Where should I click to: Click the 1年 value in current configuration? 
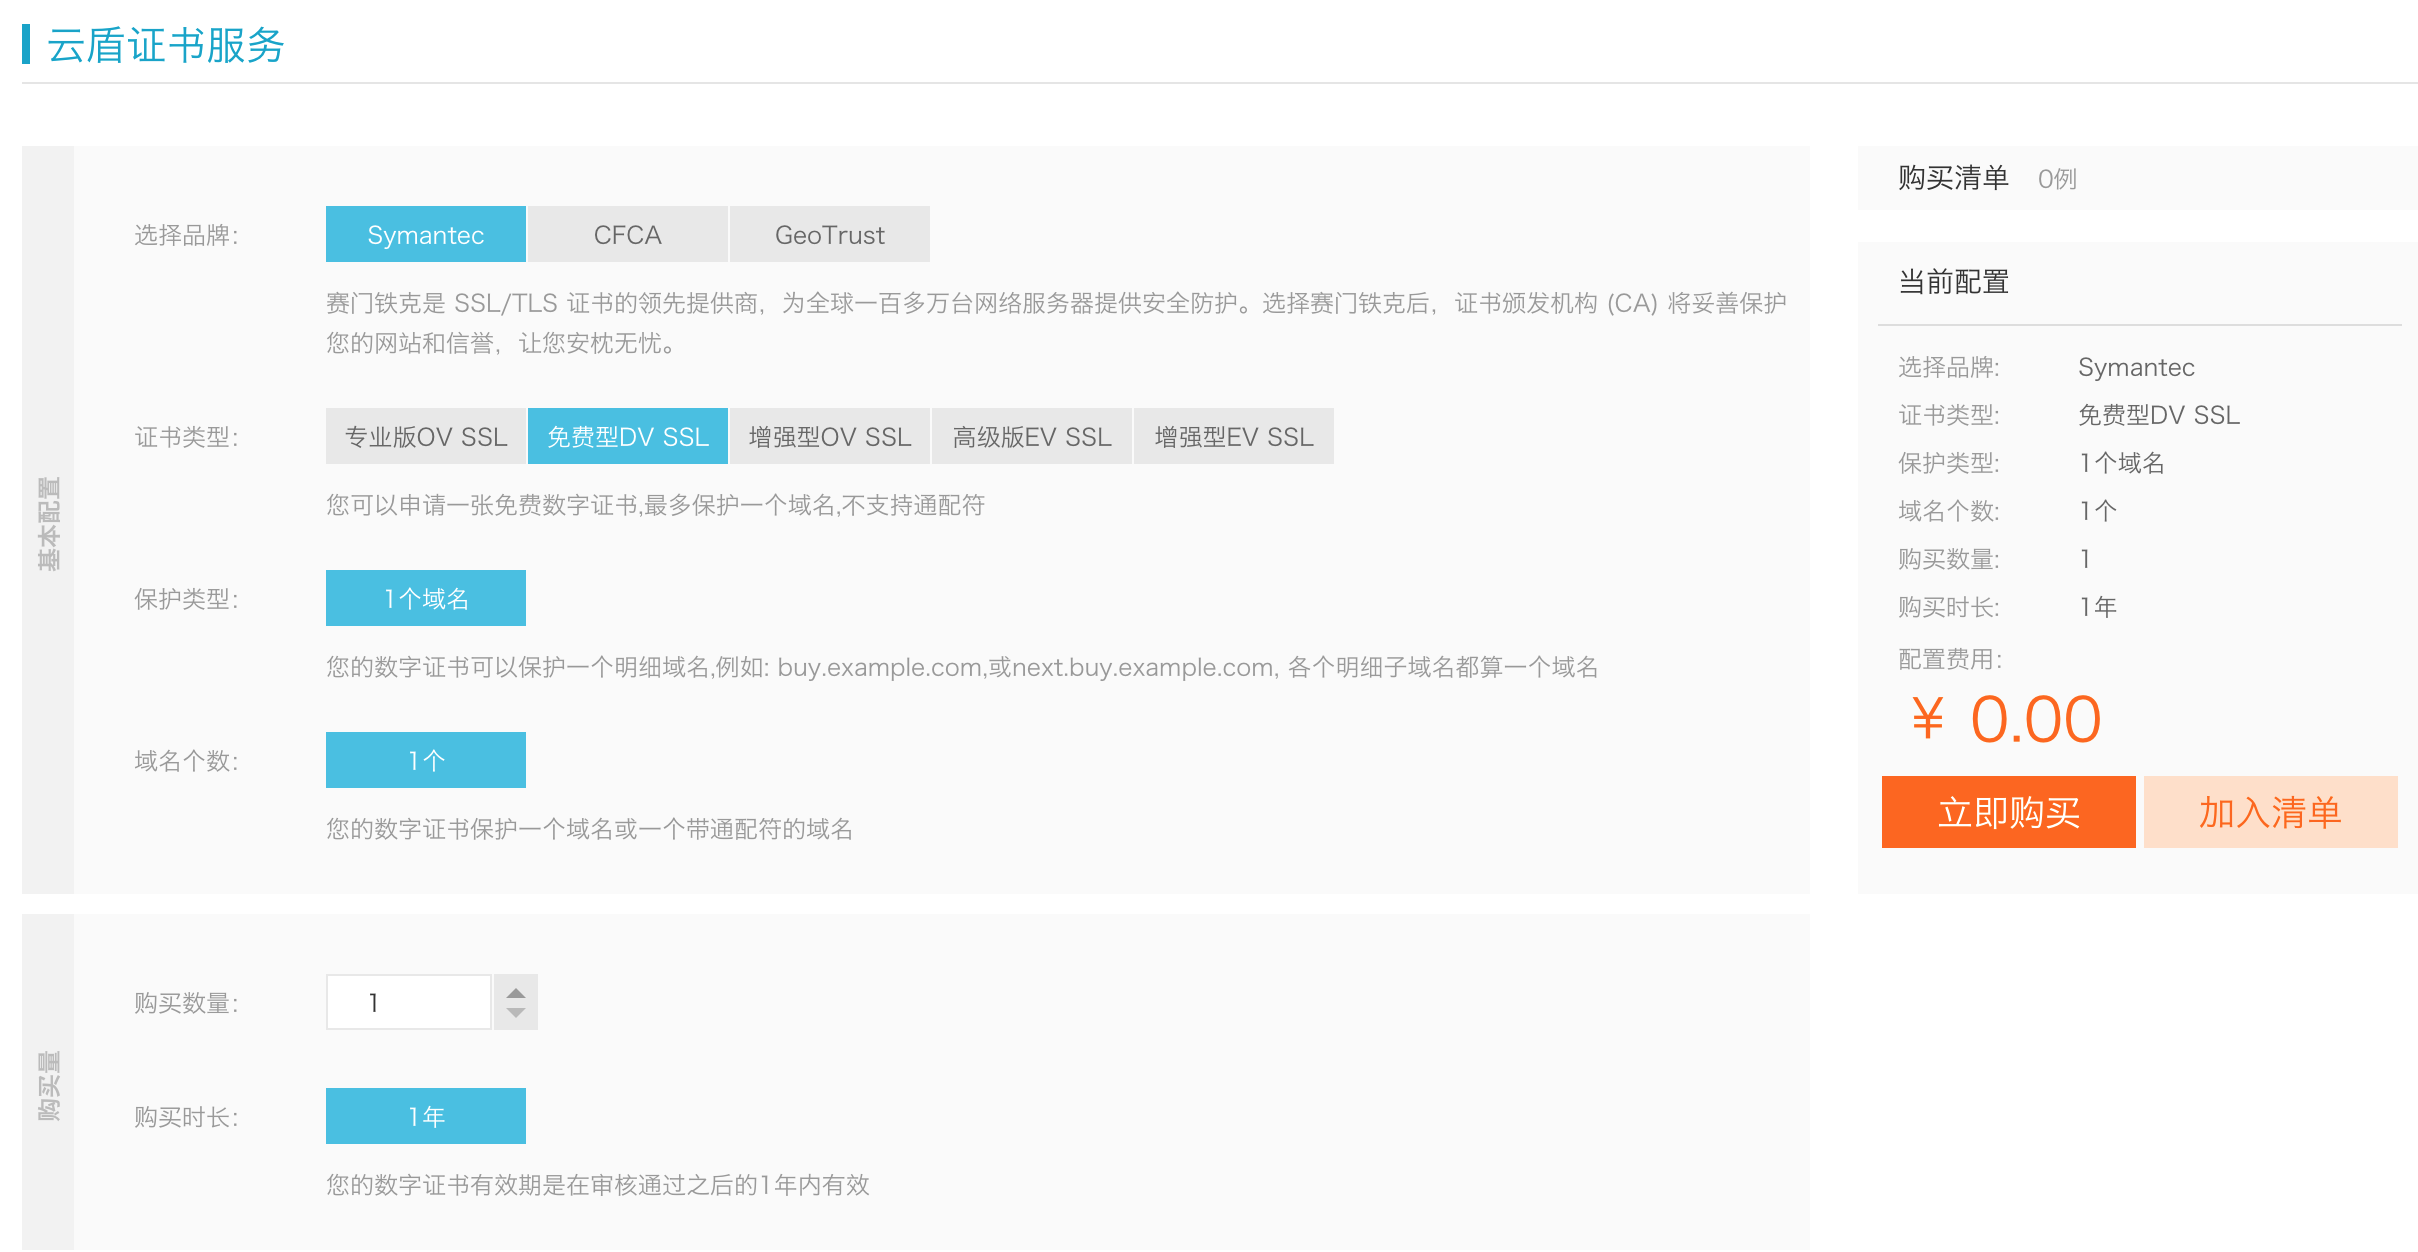click(x=2098, y=607)
